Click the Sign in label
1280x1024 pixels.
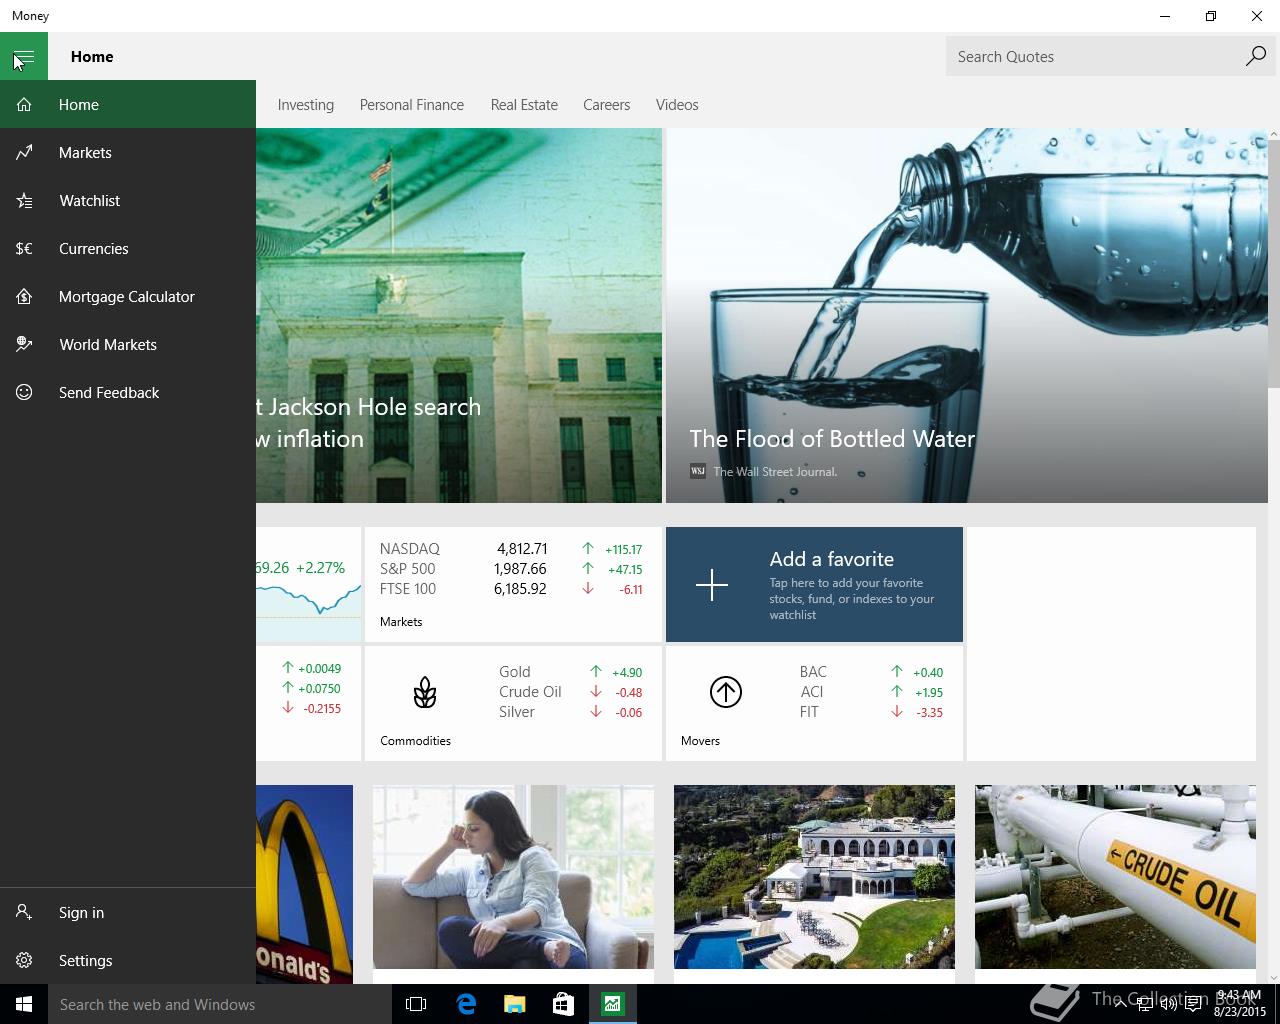pyautogui.click(x=81, y=913)
